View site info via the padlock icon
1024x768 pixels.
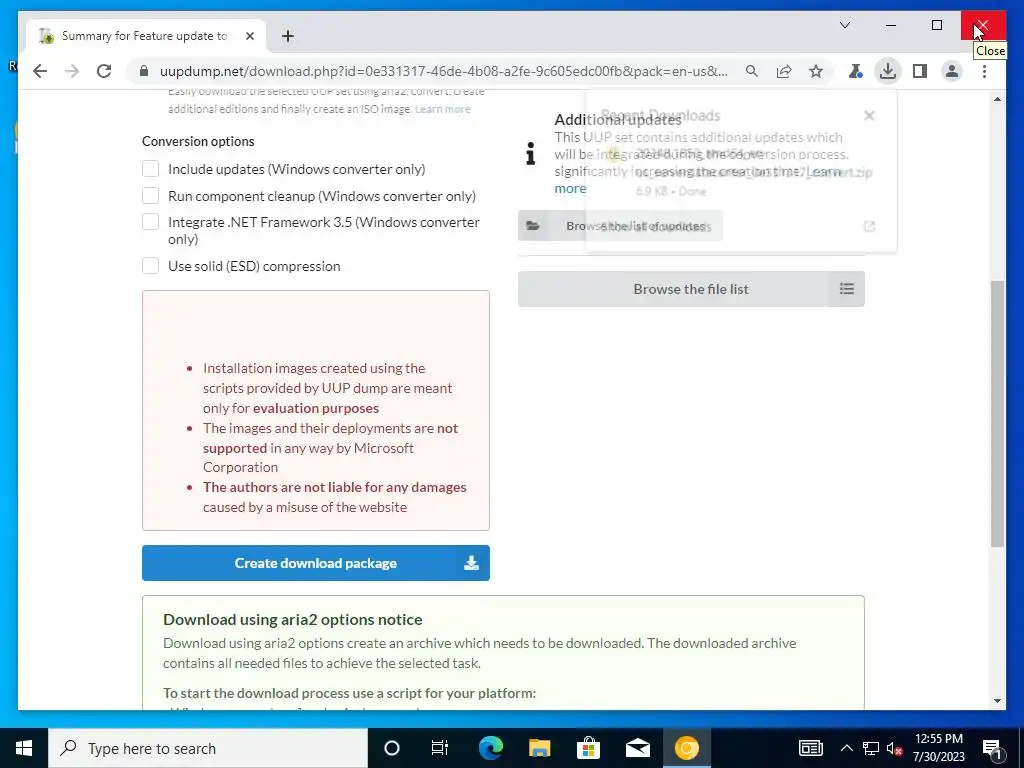tap(144, 71)
